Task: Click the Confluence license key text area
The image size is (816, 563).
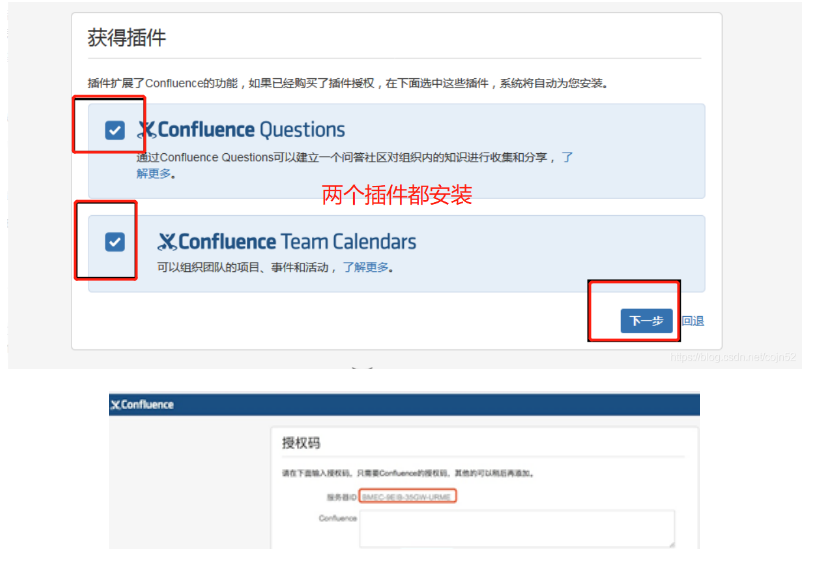Action: pos(517,529)
